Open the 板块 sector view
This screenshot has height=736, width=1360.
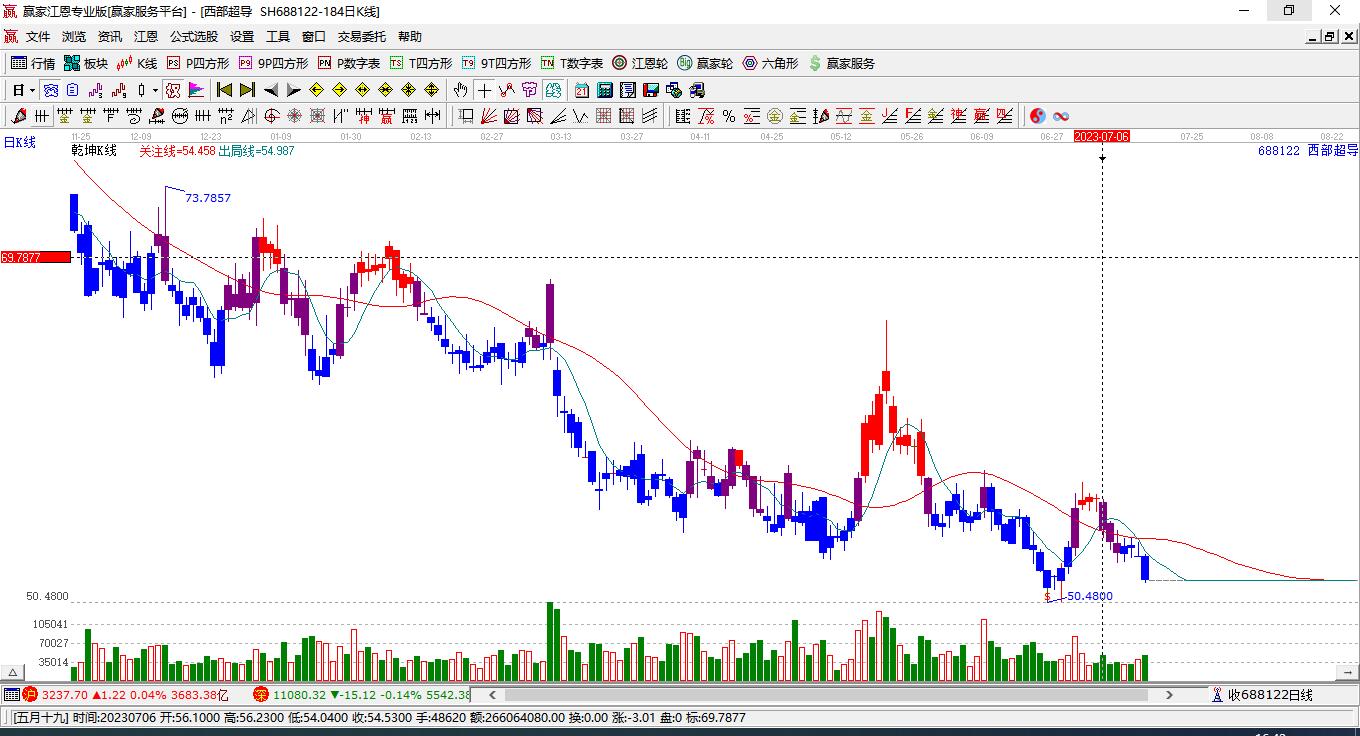click(x=86, y=63)
